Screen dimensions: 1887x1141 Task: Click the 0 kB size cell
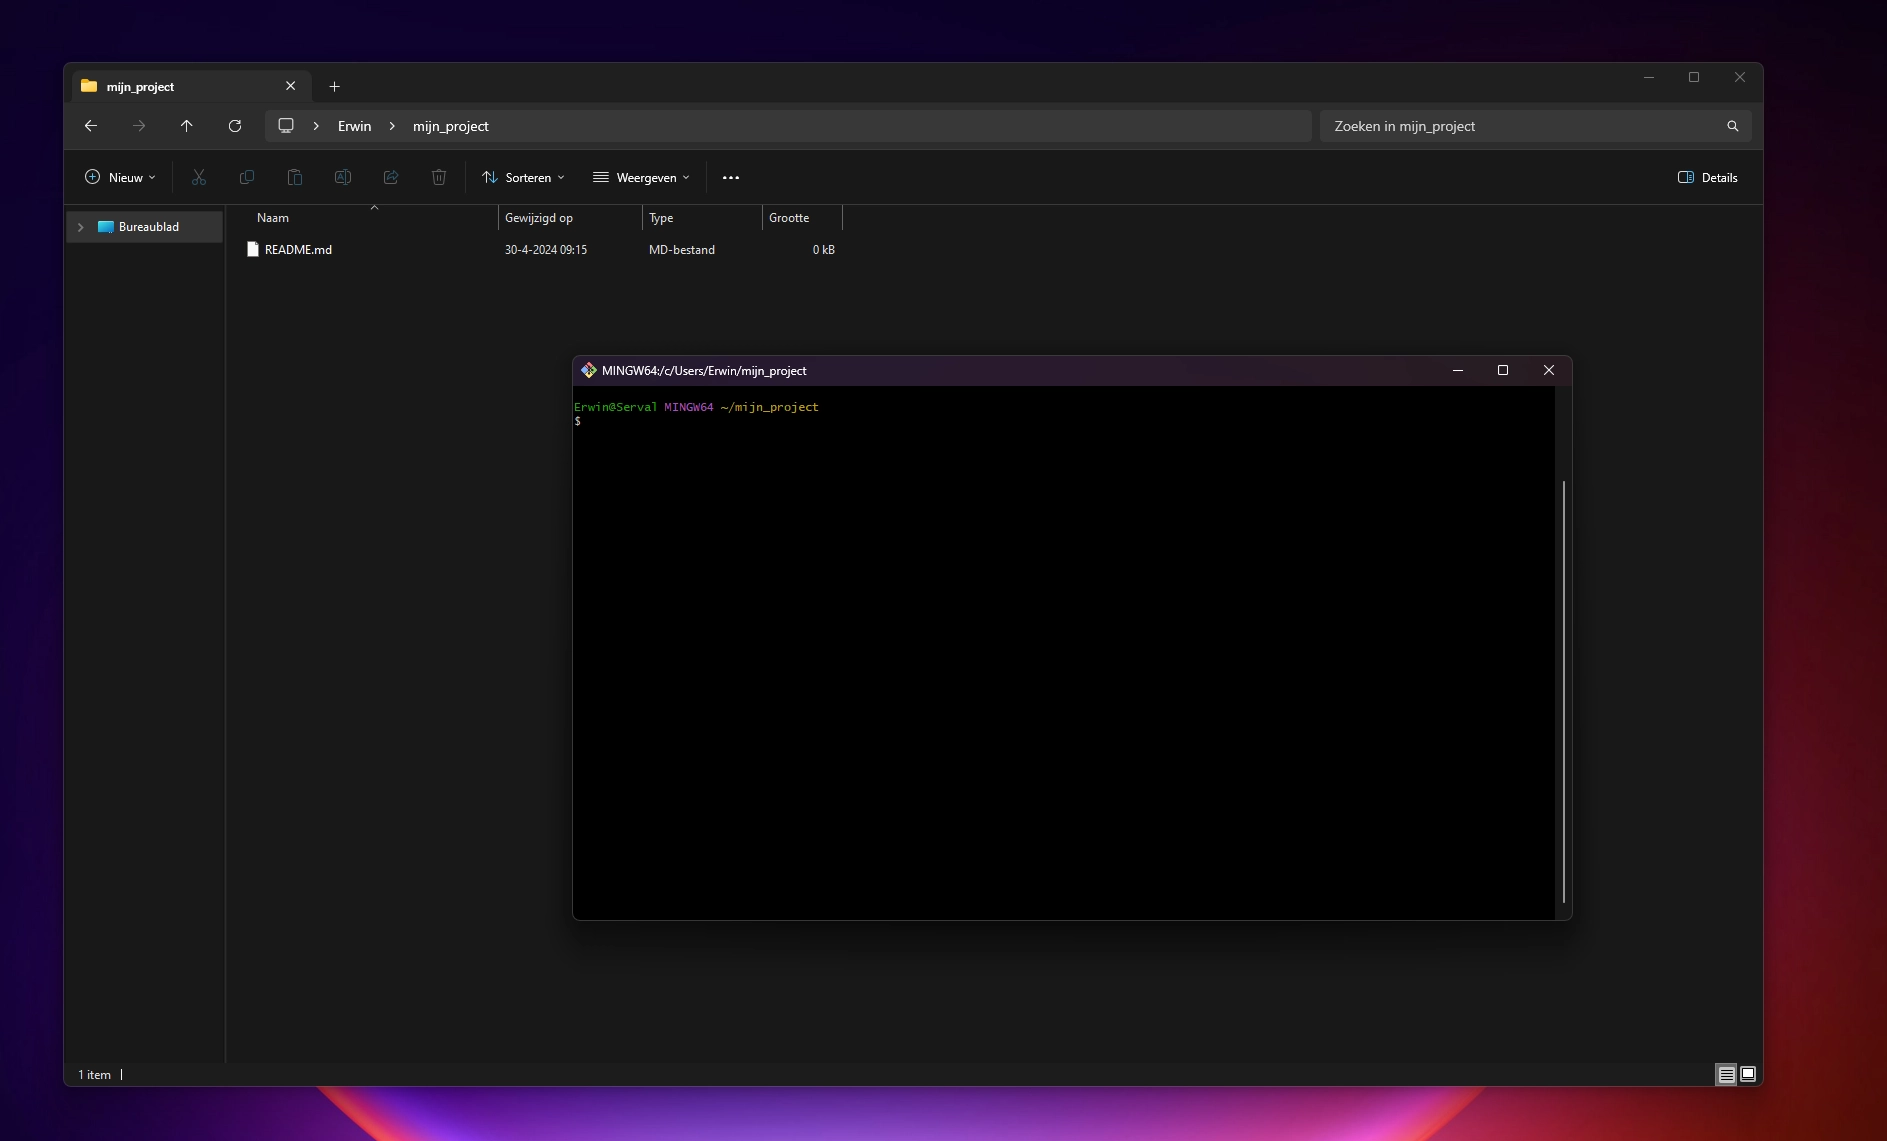coord(823,250)
